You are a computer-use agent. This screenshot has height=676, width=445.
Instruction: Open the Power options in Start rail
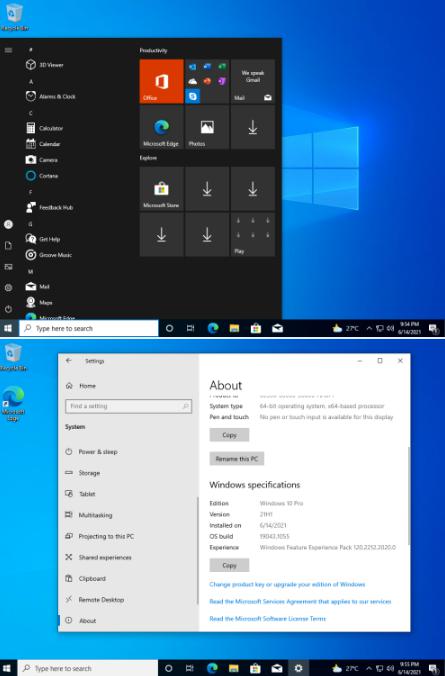[8, 309]
